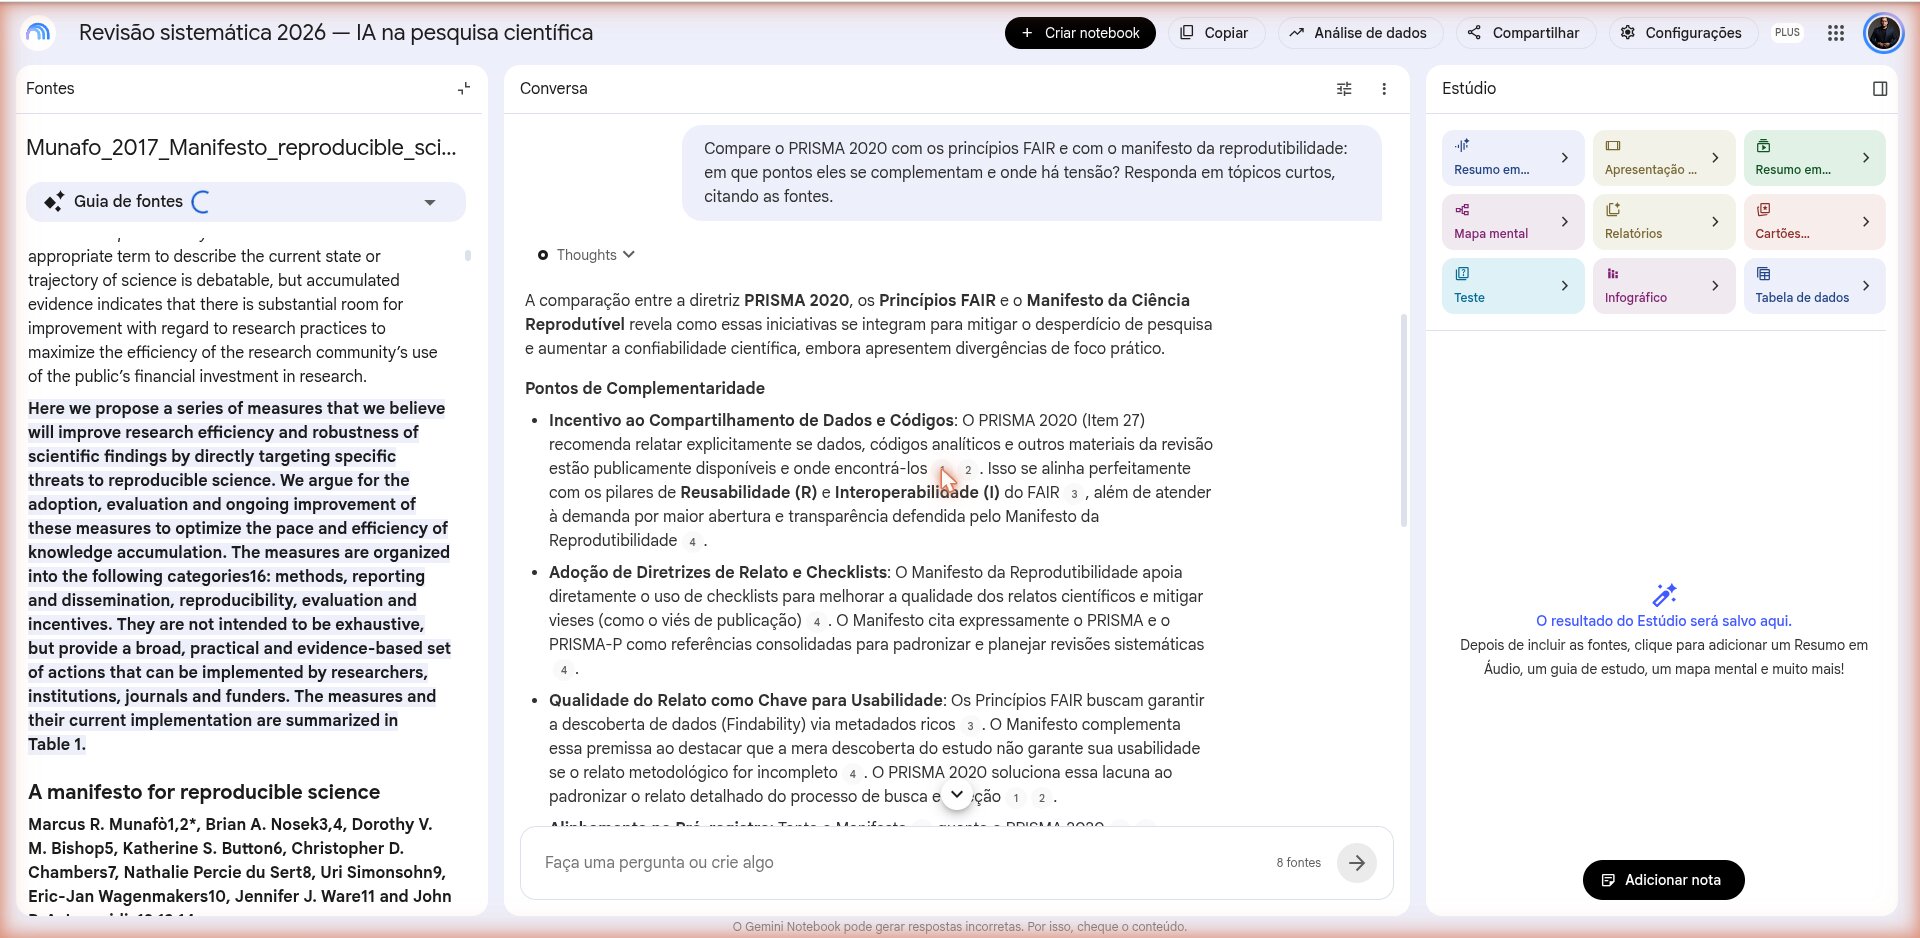Open the green video Resumo em... card

pyautogui.click(x=1814, y=158)
